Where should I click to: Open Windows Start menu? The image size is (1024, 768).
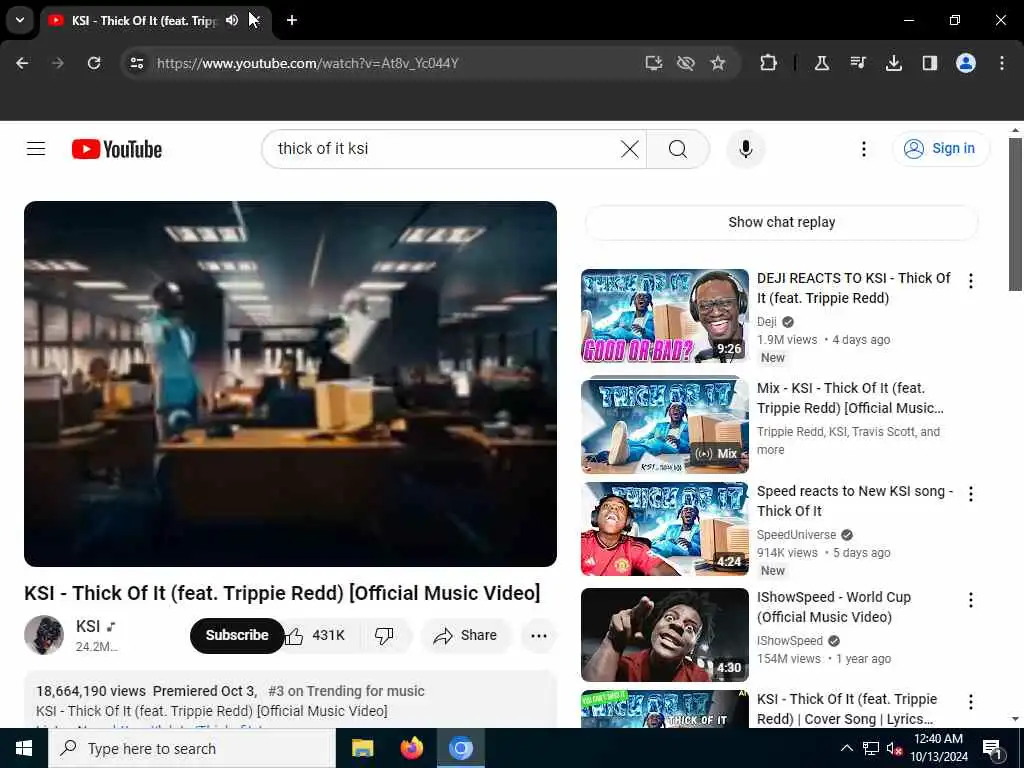point(24,748)
